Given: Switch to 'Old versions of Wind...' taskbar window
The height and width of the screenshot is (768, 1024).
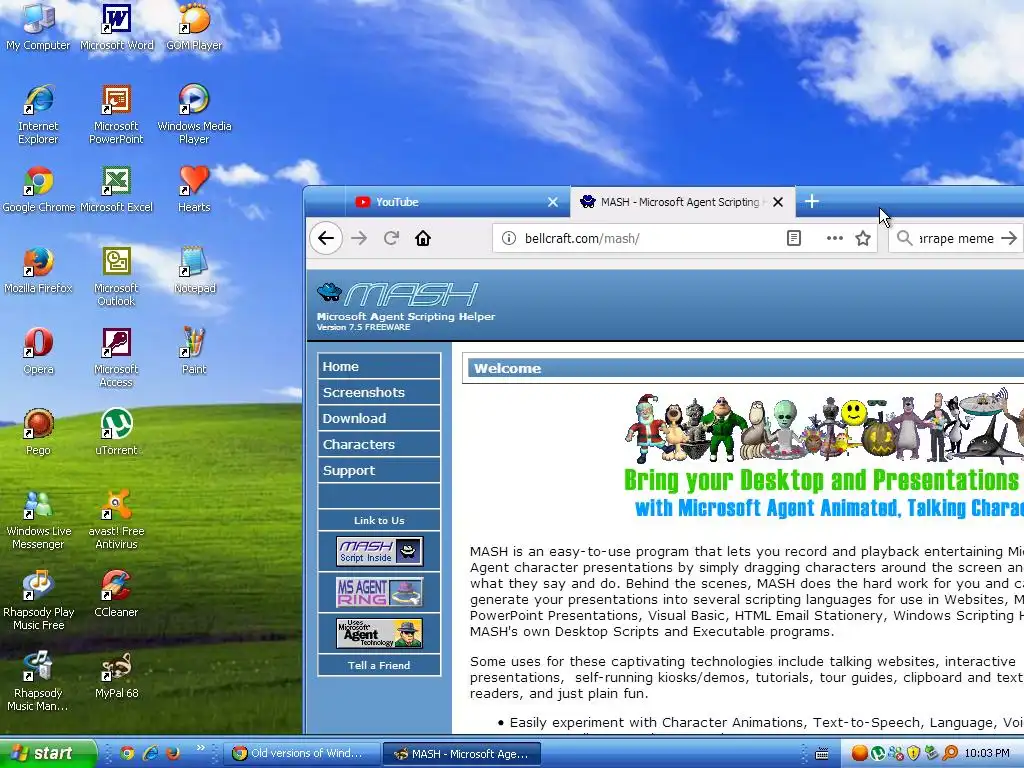Looking at the screenshot, I should pos(302,754).
